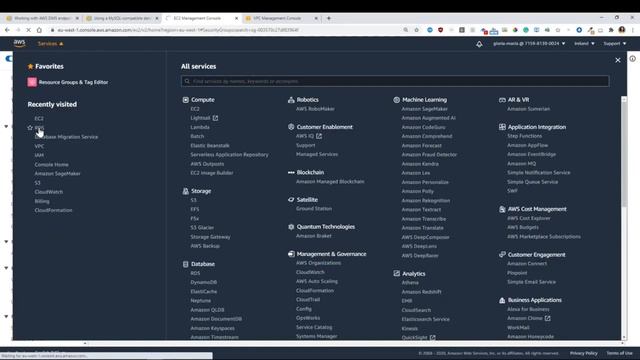Toggle favorite star next to RDS
The width and height of the screenshot is (640, 360).
(30, 128)
